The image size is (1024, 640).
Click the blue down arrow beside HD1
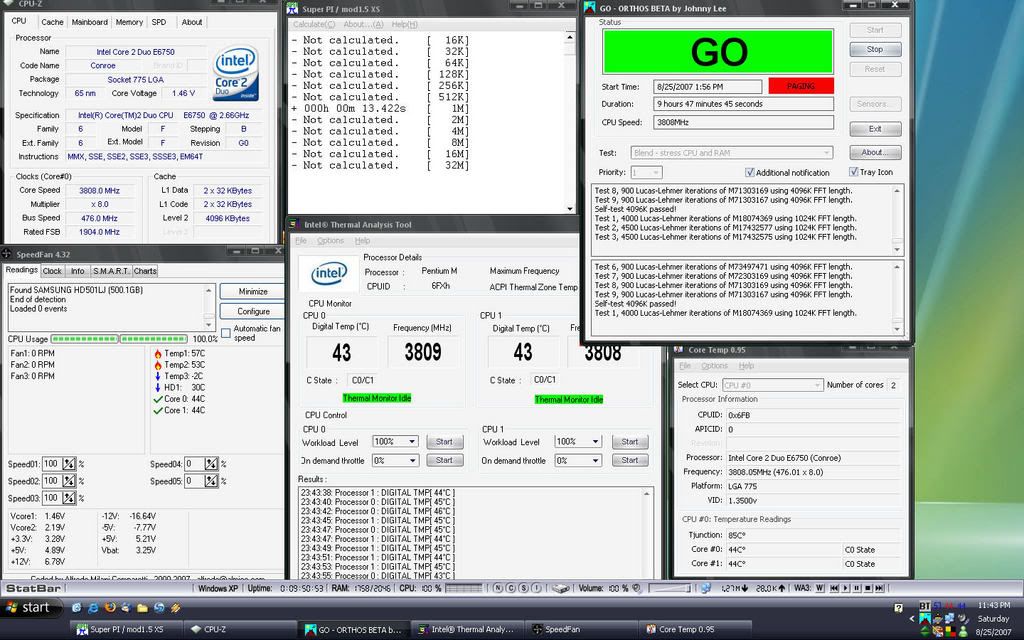tap(157, 387)
